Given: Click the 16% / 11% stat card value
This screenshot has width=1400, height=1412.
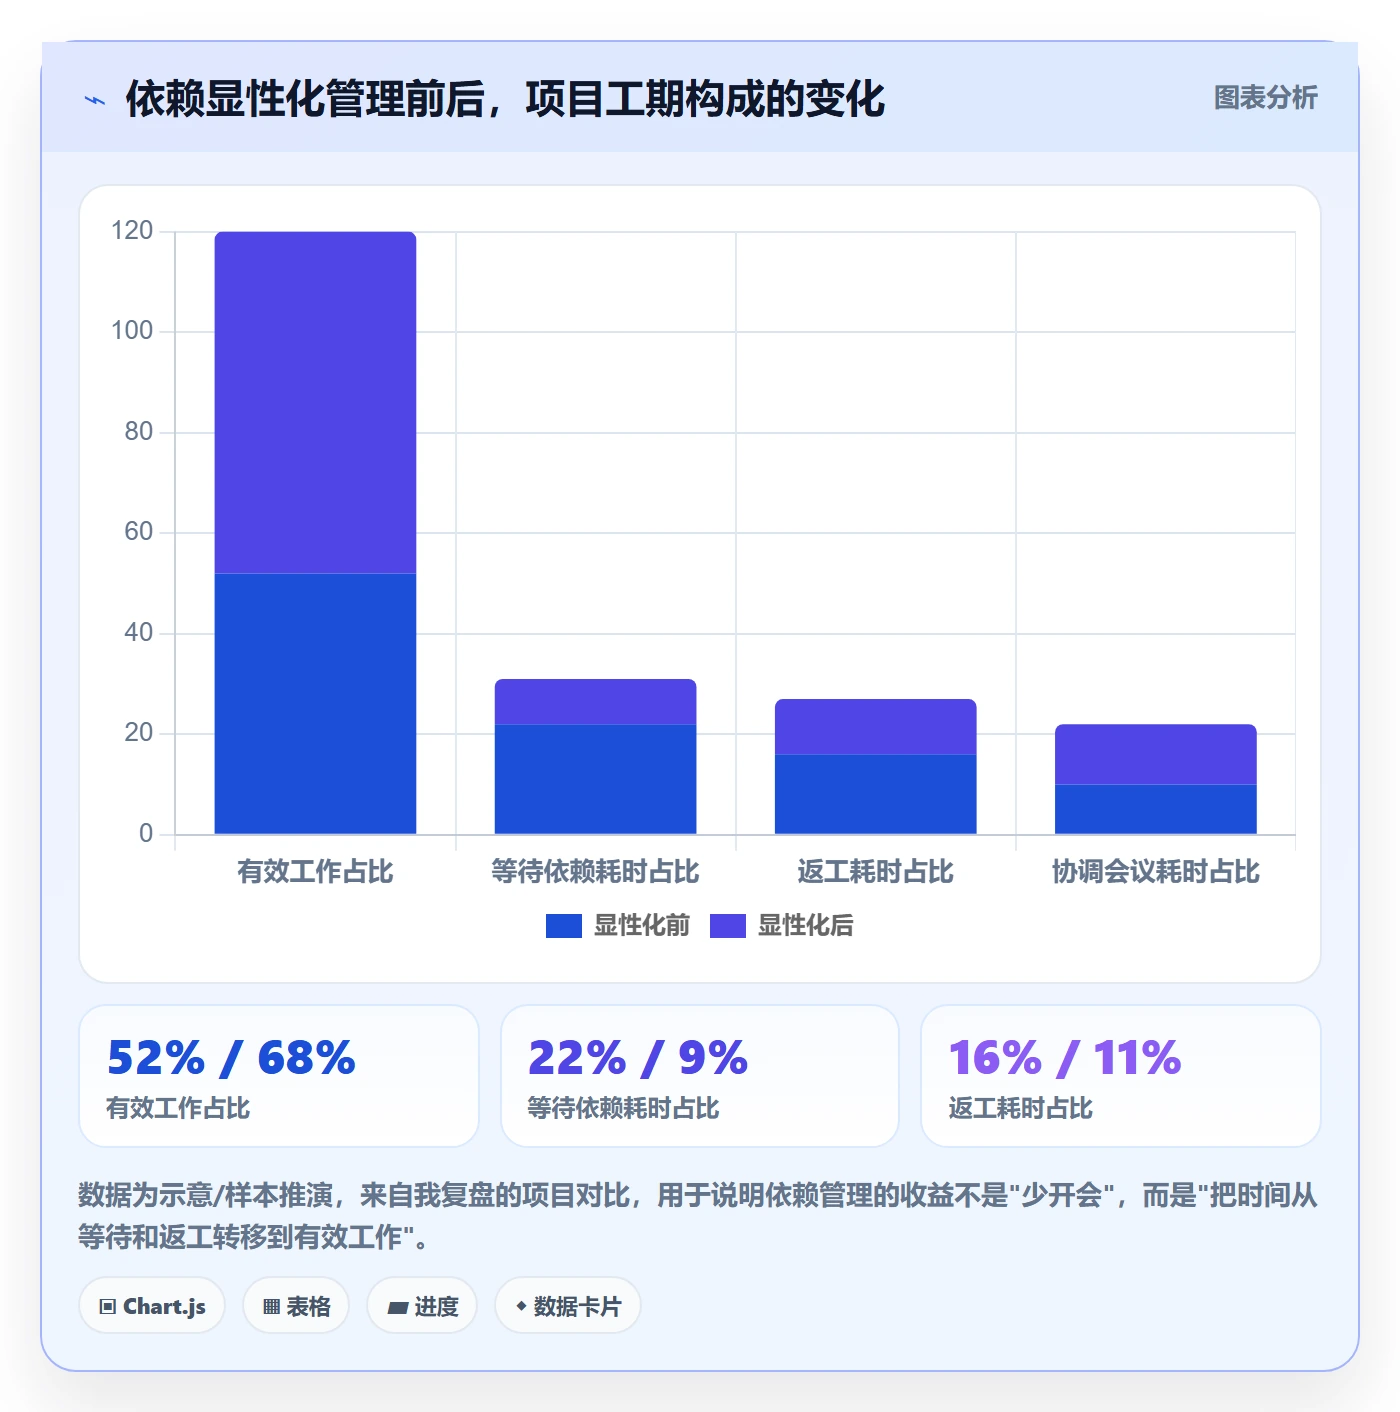Looking at the screenshot, I should (1065, 1058).
